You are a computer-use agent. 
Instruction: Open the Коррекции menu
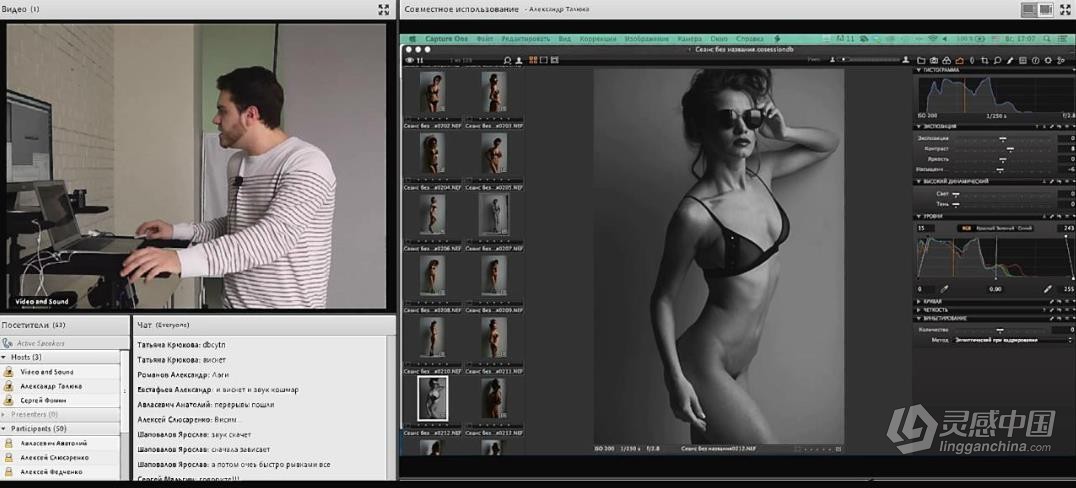[598, 39]
